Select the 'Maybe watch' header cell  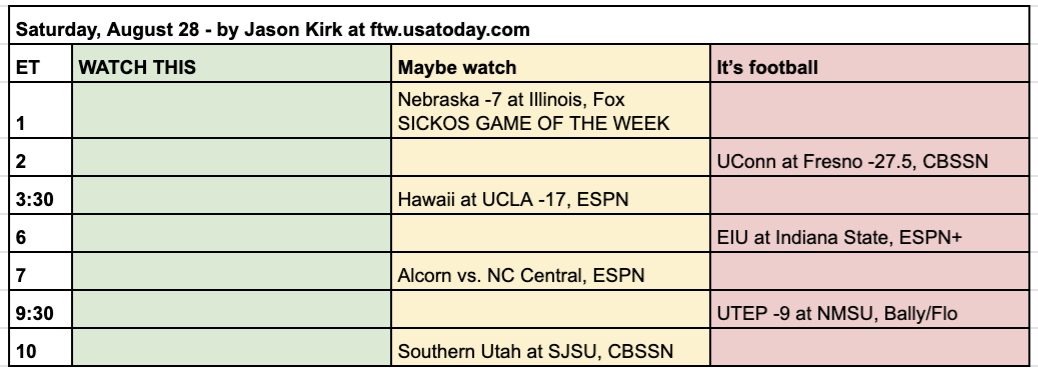551,64
